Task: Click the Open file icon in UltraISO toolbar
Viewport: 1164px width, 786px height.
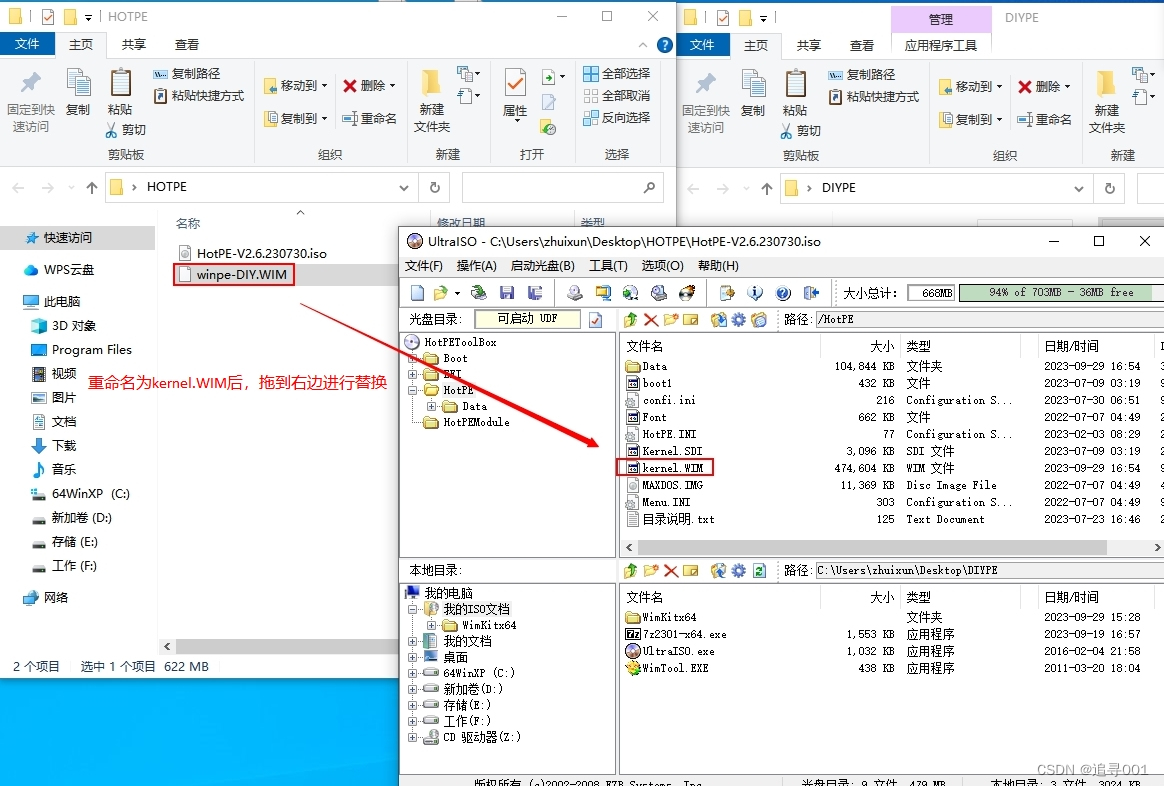Action: [x=441, y=293]
